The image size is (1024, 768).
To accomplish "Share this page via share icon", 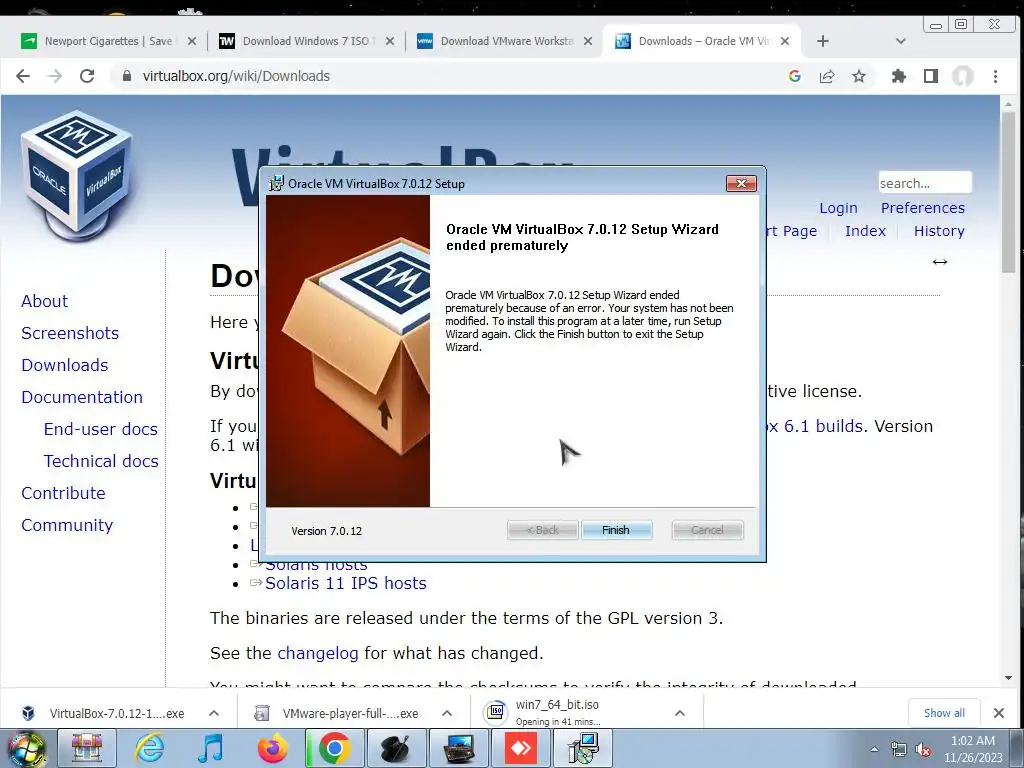I will [827, 76].
